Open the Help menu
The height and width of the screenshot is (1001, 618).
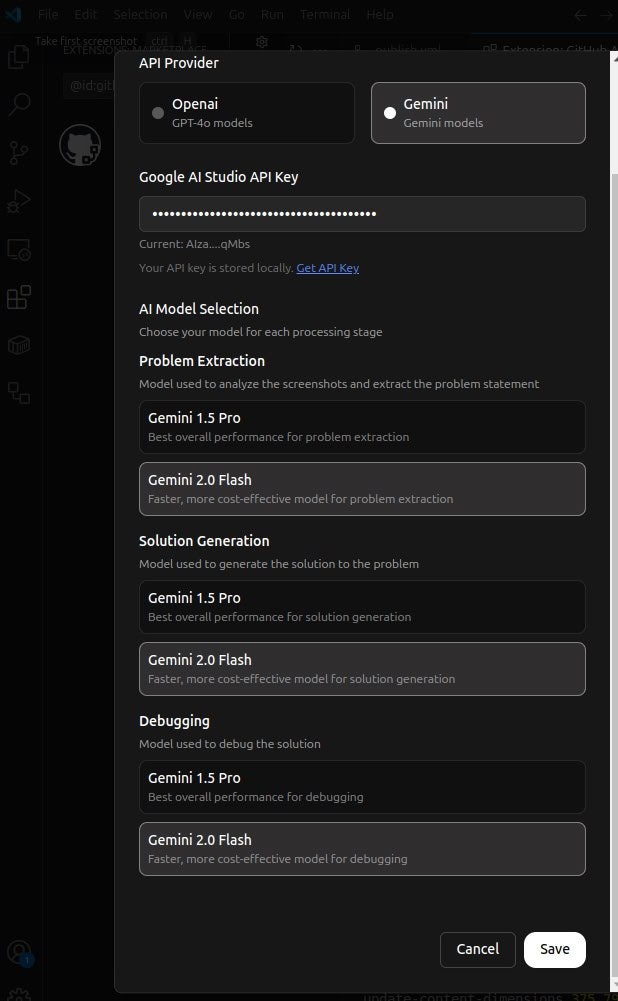pyautogui.click(x=380, y=14)
